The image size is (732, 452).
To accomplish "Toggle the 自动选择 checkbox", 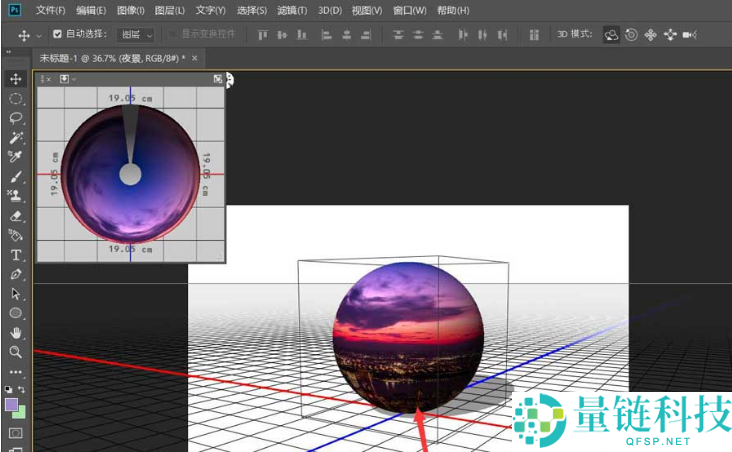I will [x=57, y=34].
